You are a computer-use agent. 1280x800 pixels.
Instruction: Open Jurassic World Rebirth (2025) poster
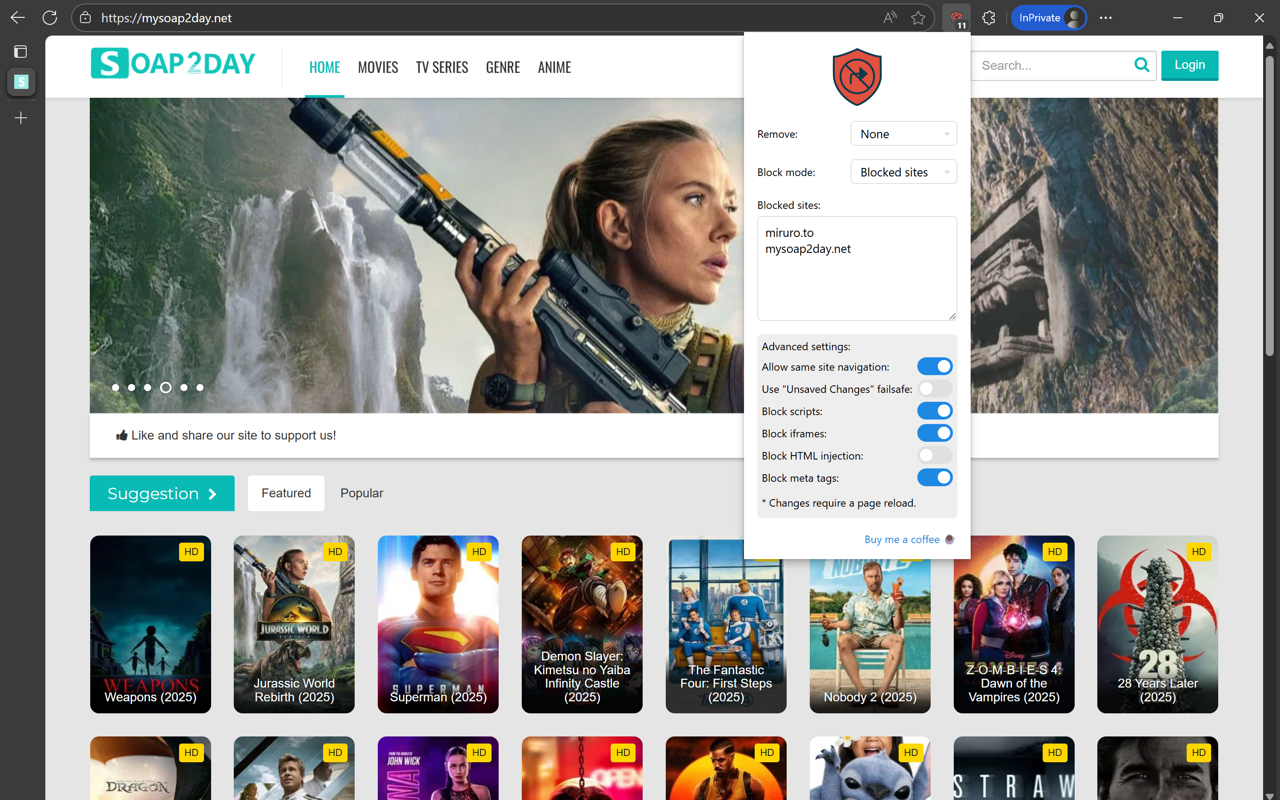294,624
